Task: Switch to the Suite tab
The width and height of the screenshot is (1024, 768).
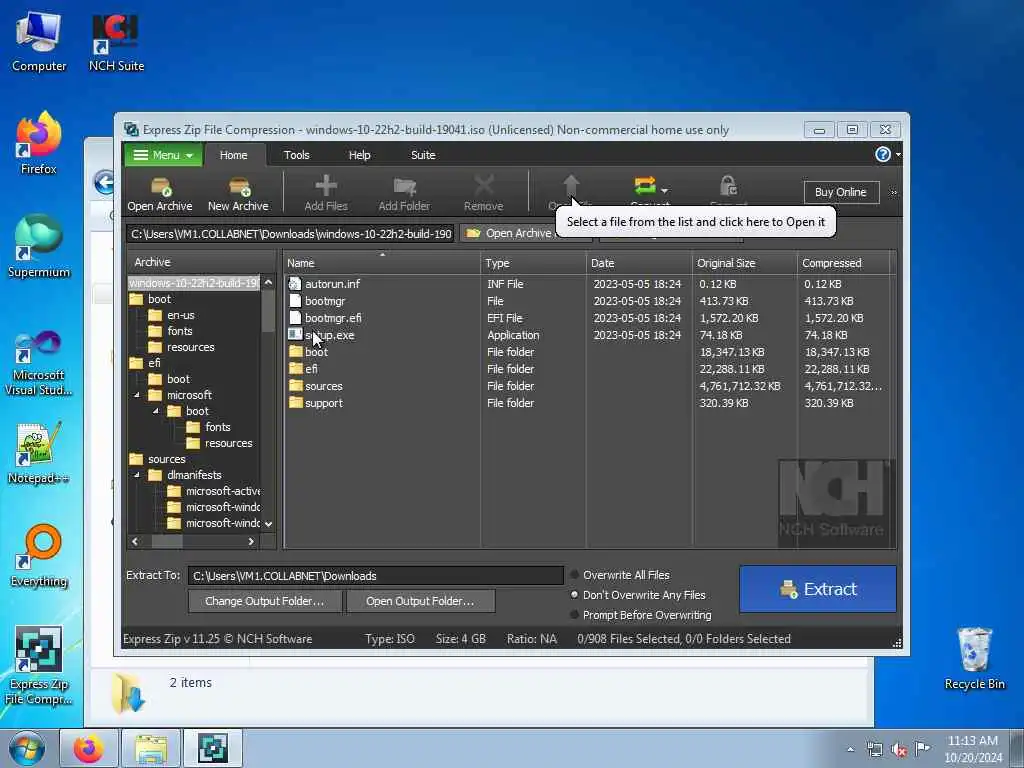Action: 423,155
